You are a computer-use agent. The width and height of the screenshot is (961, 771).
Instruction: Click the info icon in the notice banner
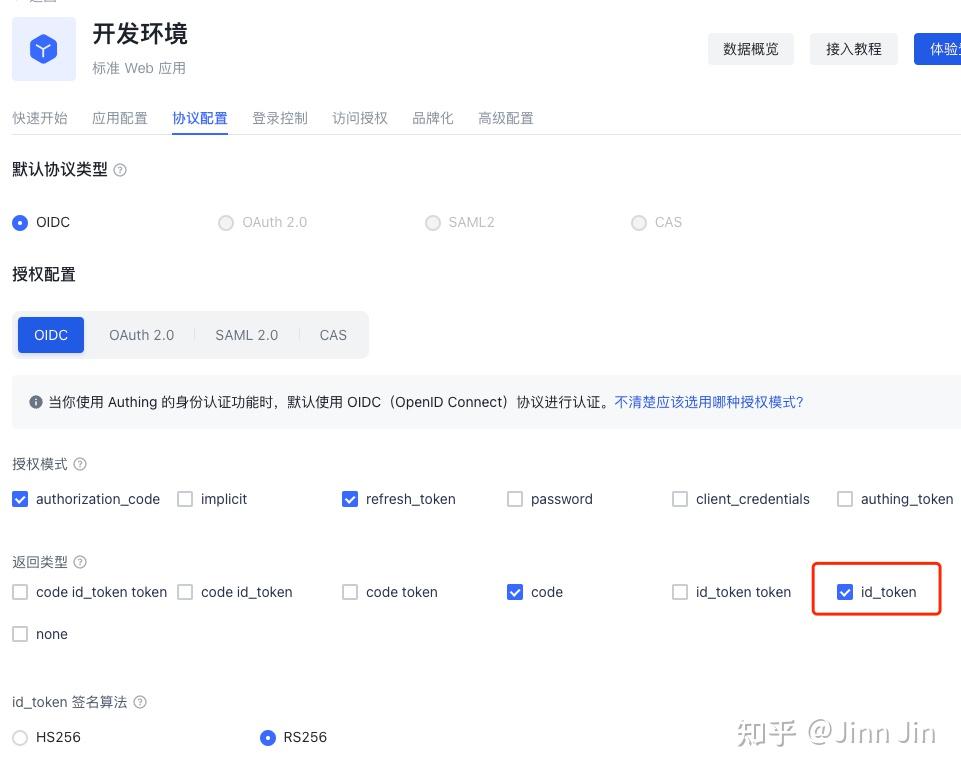pyautogui.click(x=36, y=402)
